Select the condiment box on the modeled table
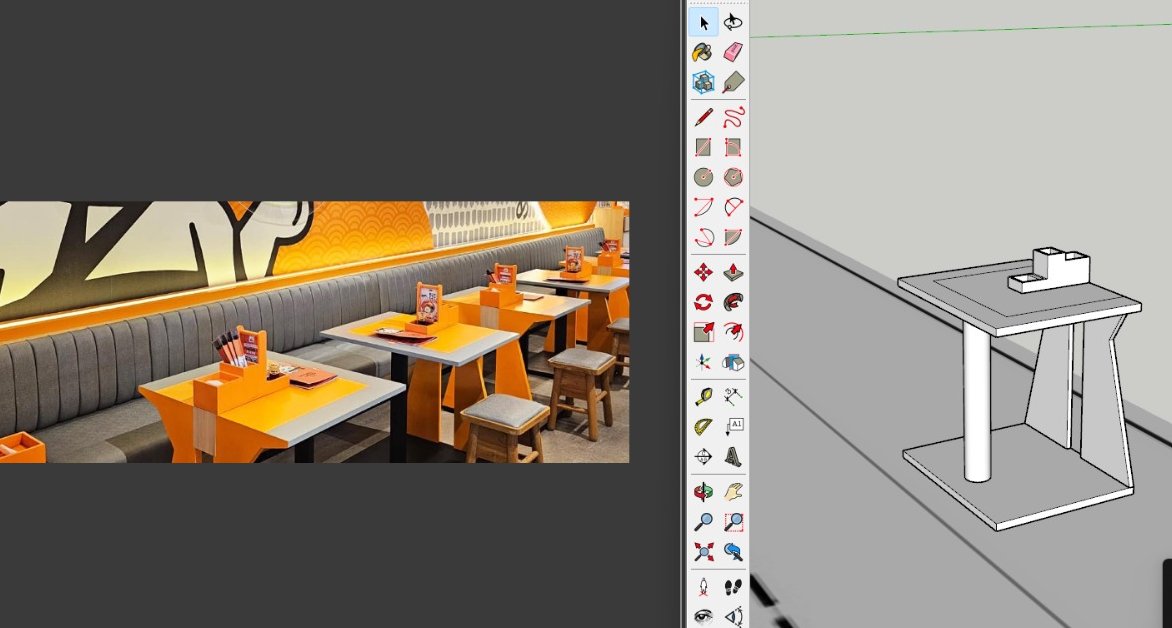Image resolution: width=1172 pixels, height=628 pixels. (x=1049, y=271)
